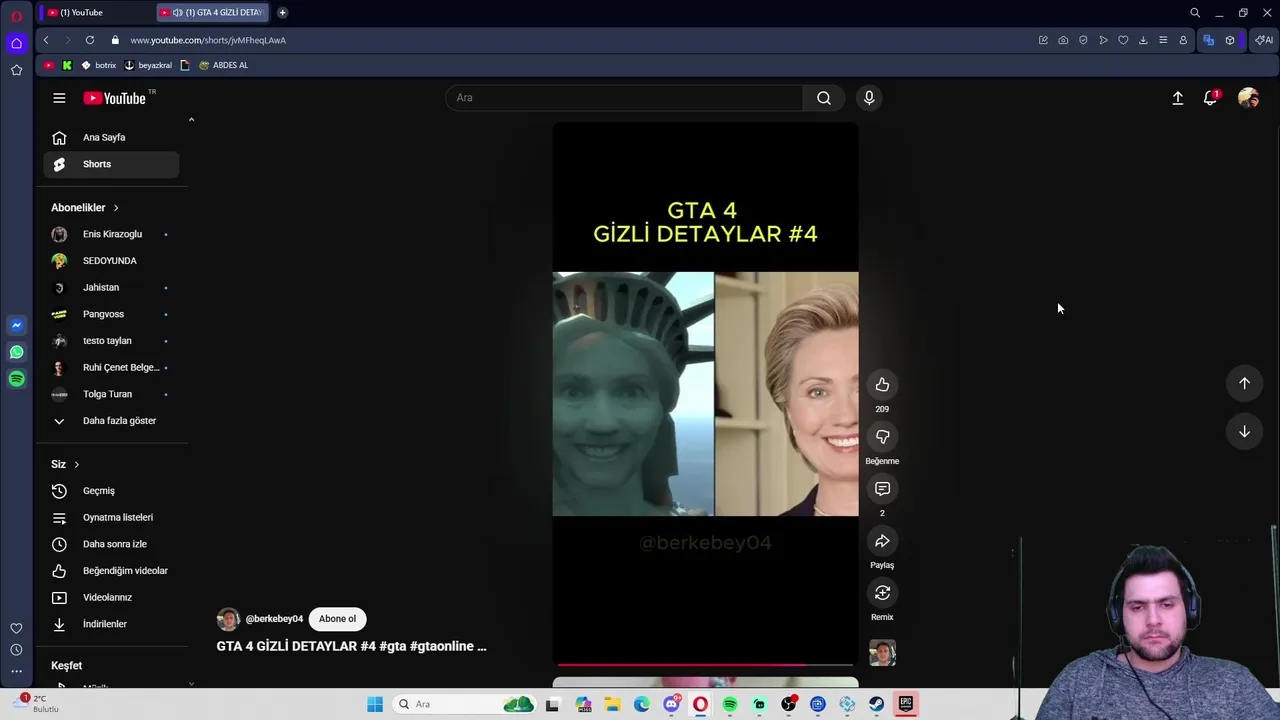Open Epic Games from the taskbar
The height and width of the screenshot is (720, 1280).
pos(905,704)
